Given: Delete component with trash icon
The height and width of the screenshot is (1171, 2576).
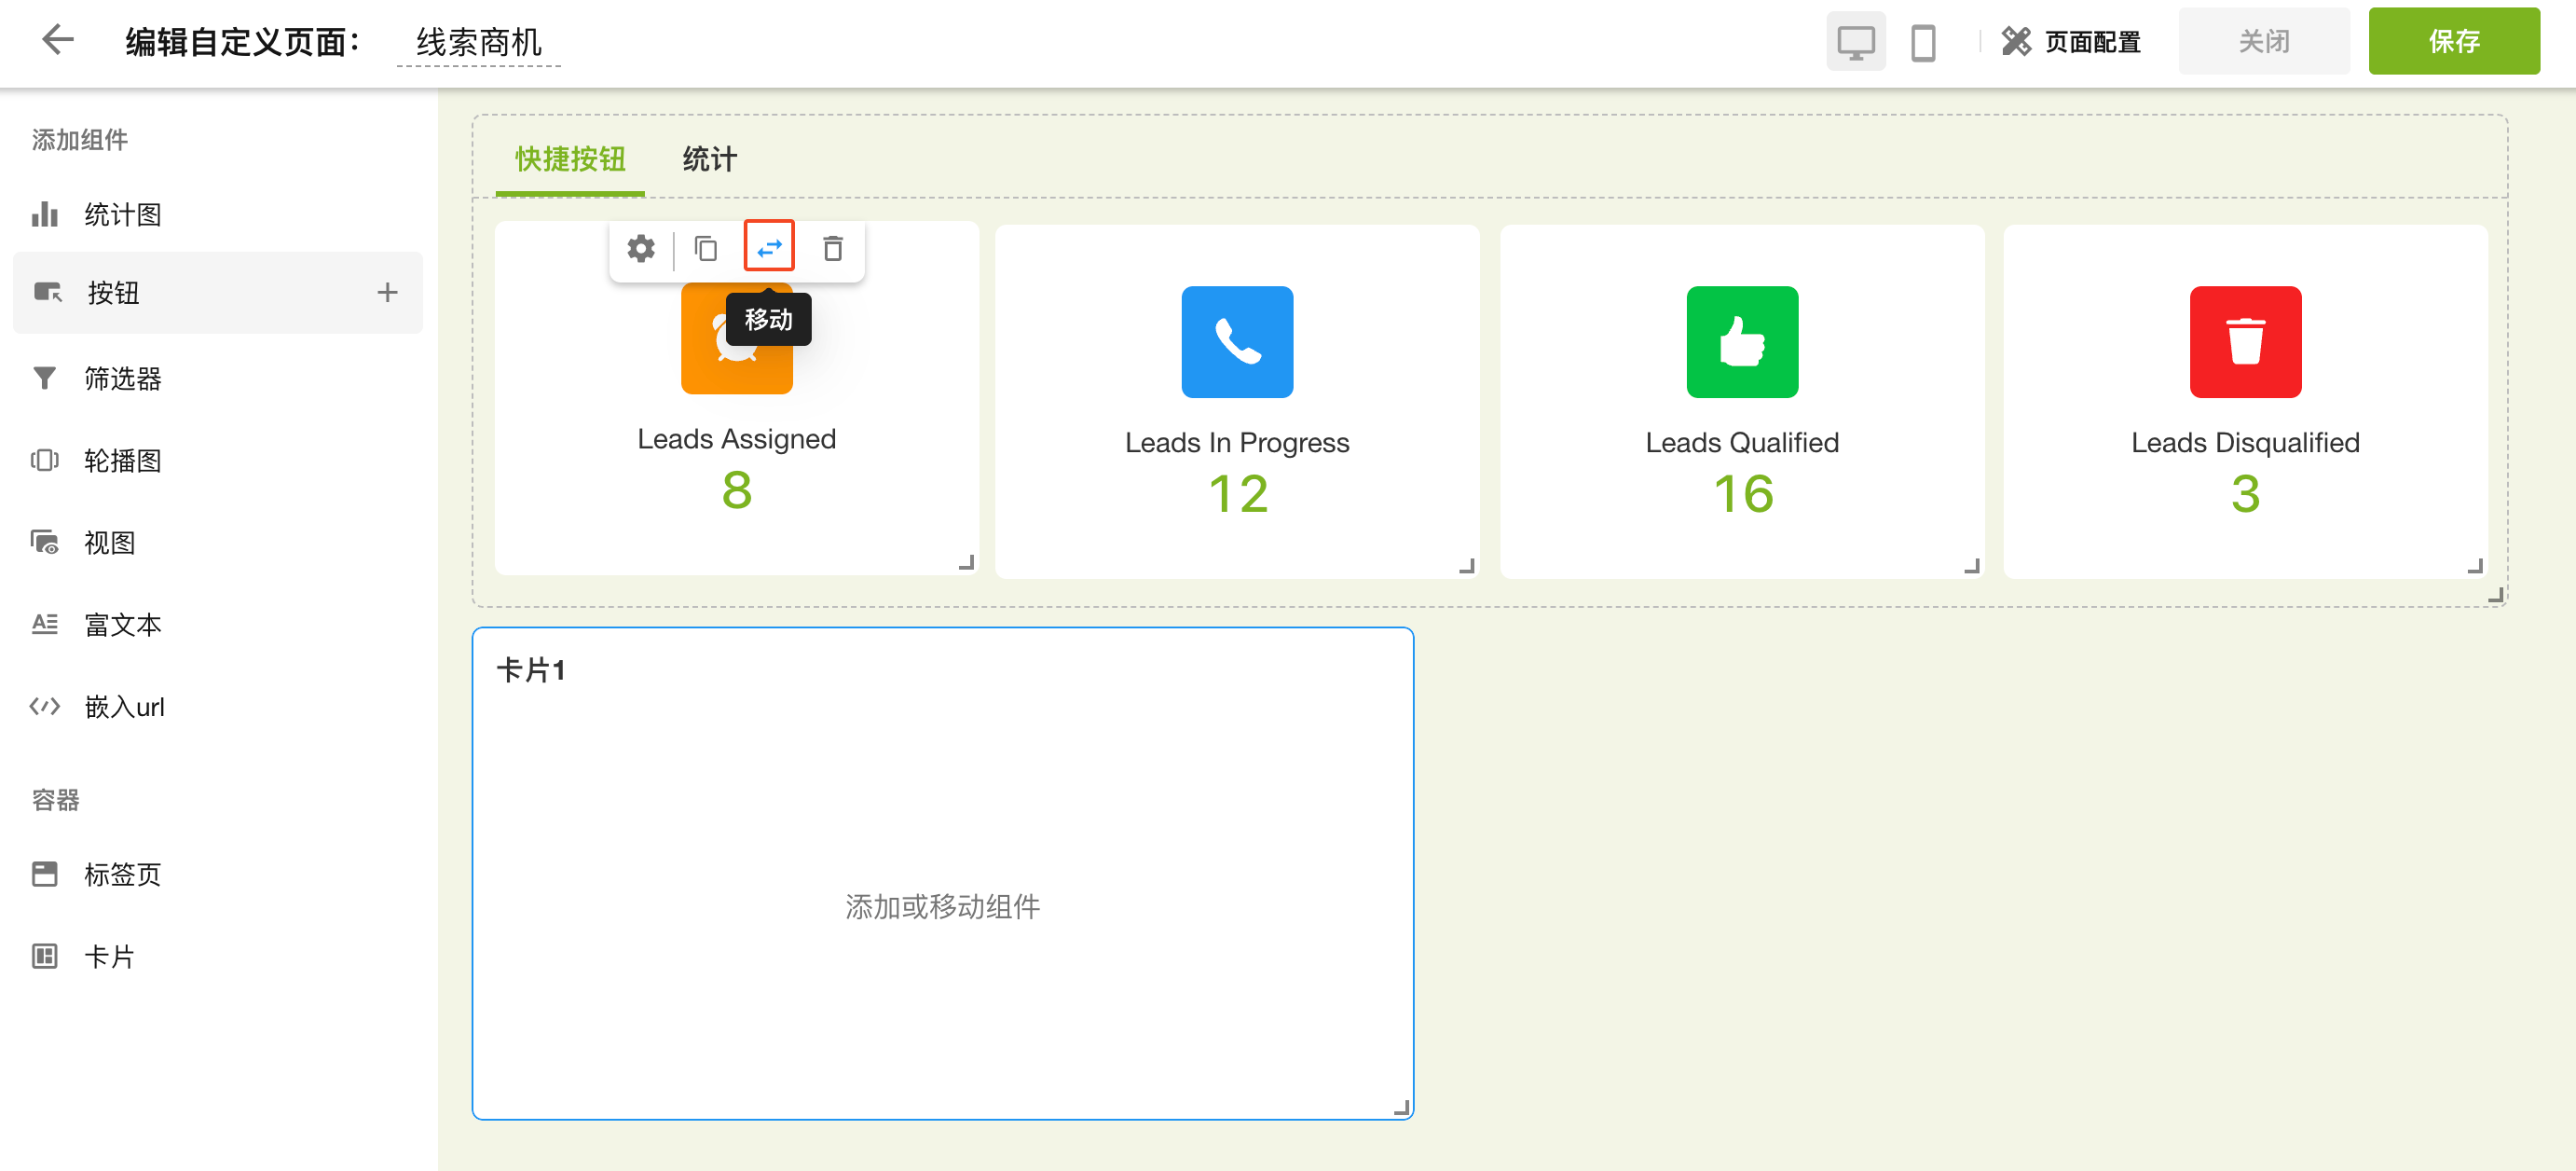Looking at the screenshot, I should pos(832,248).
